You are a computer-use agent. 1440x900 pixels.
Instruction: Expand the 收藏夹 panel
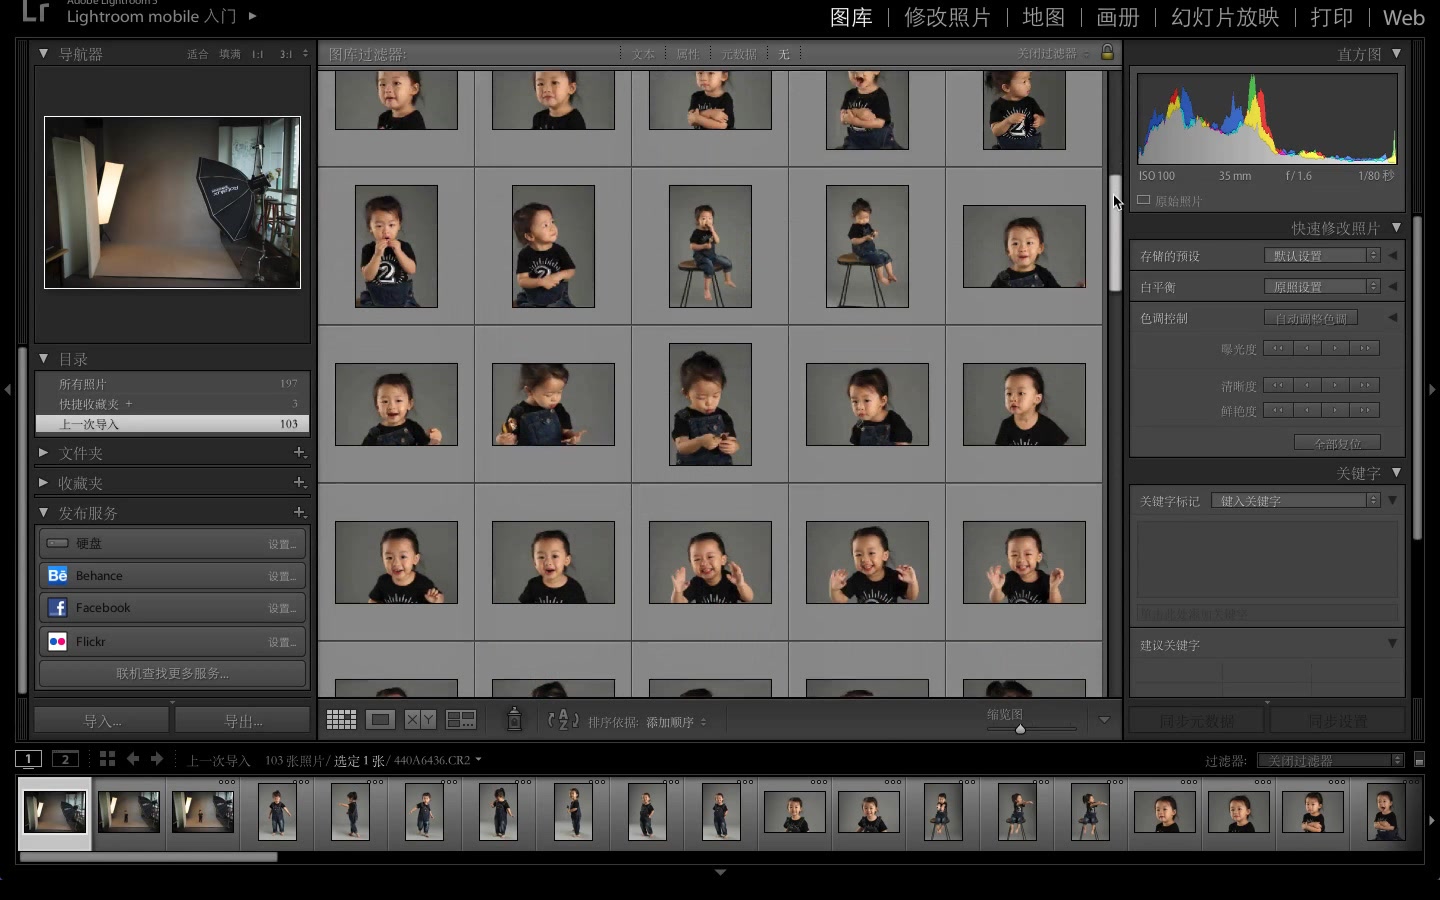tap(43, 483)
